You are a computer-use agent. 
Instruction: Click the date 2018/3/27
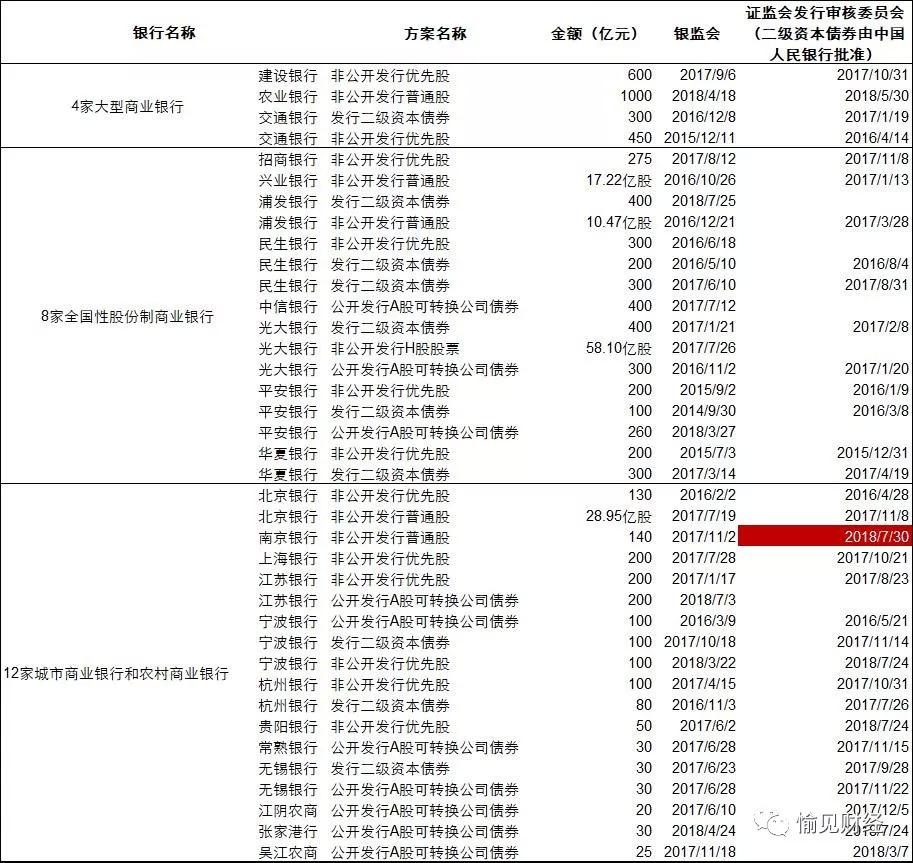tap(703, 432)
